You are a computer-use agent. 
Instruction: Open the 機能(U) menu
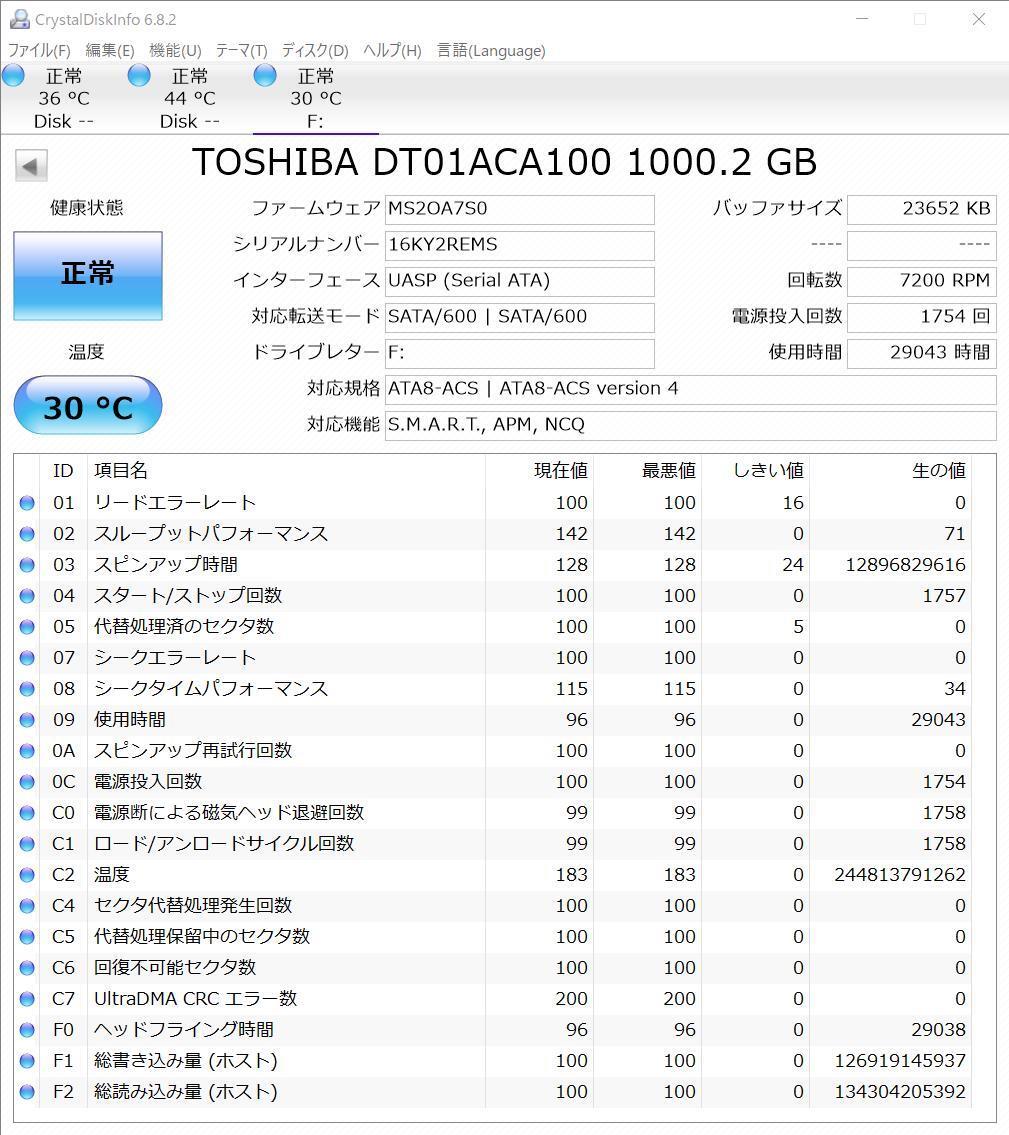[x=175, y=51]
